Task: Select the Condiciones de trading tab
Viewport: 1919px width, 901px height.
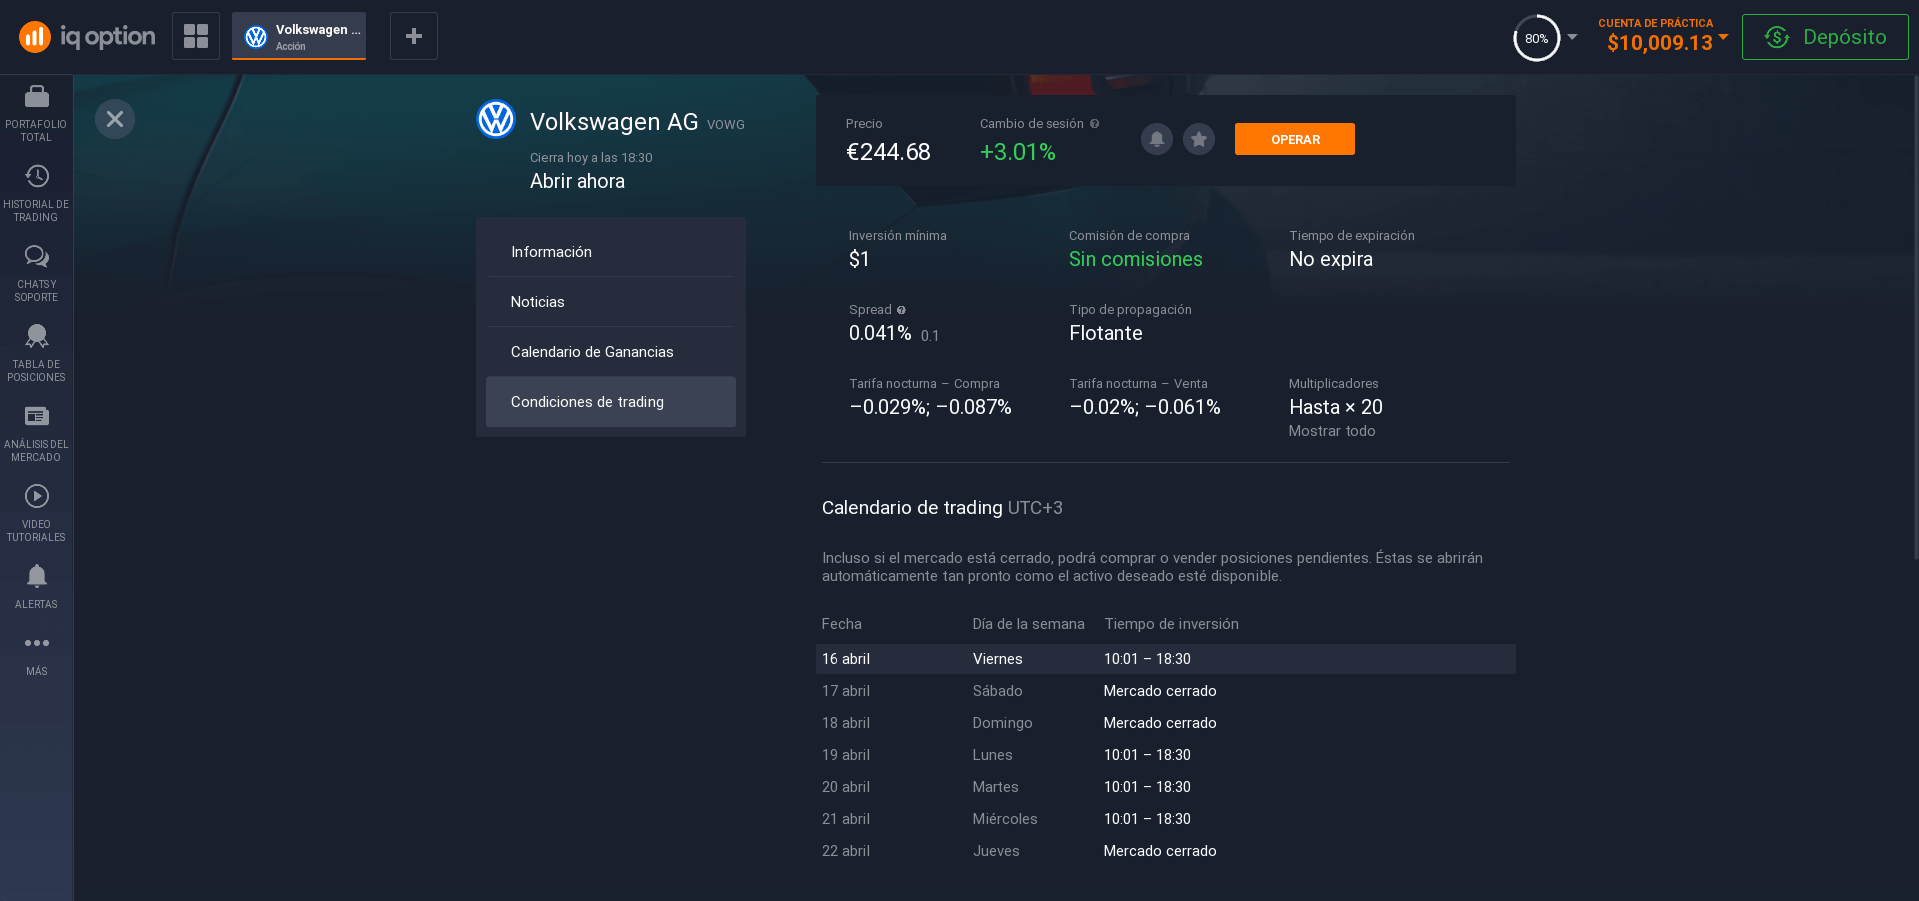Action: [611, 402]
